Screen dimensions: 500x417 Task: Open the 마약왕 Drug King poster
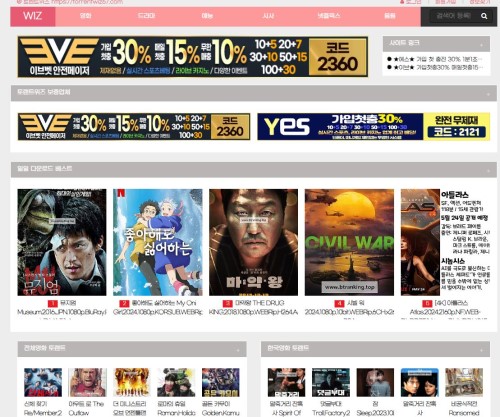[254, 242]
